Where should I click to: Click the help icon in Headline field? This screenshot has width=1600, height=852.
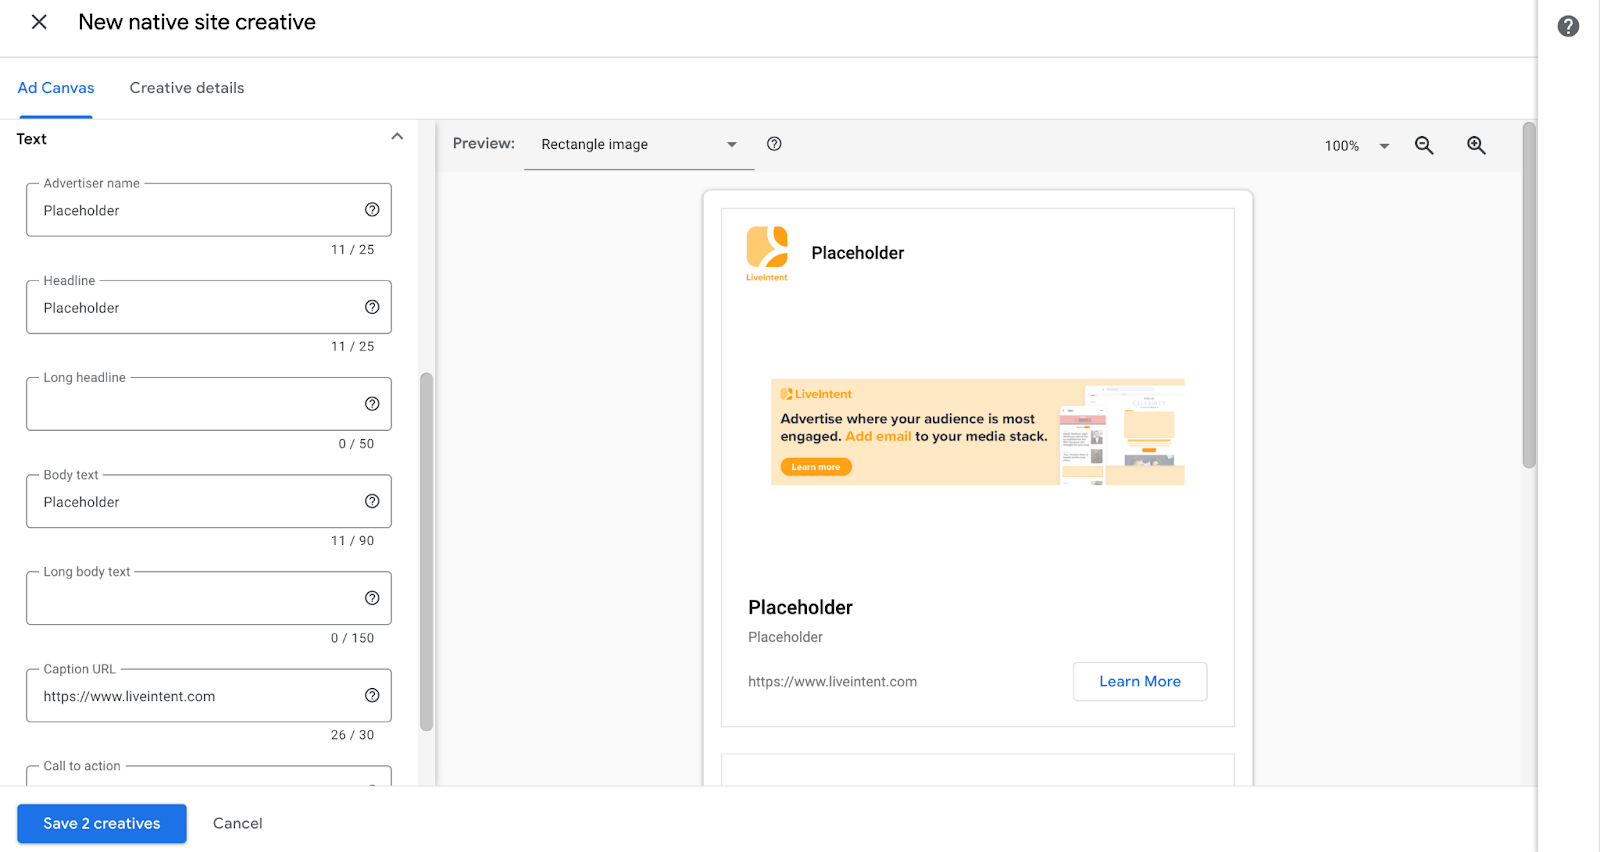372,307
